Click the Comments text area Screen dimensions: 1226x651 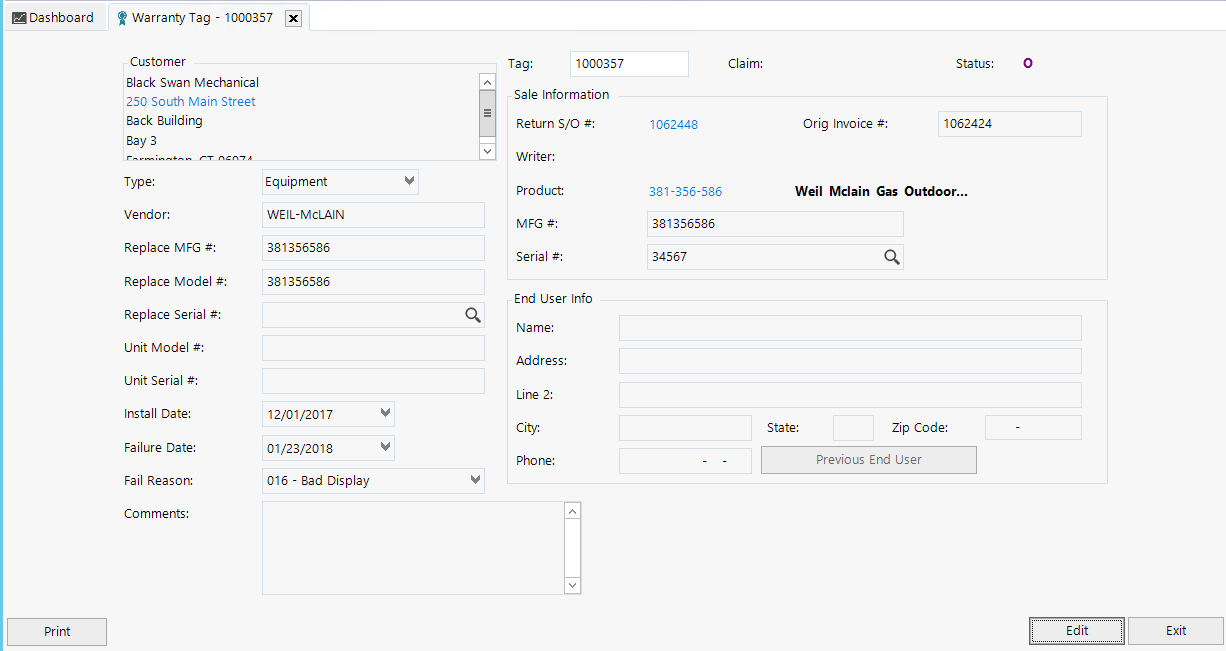tap(413, 548)
